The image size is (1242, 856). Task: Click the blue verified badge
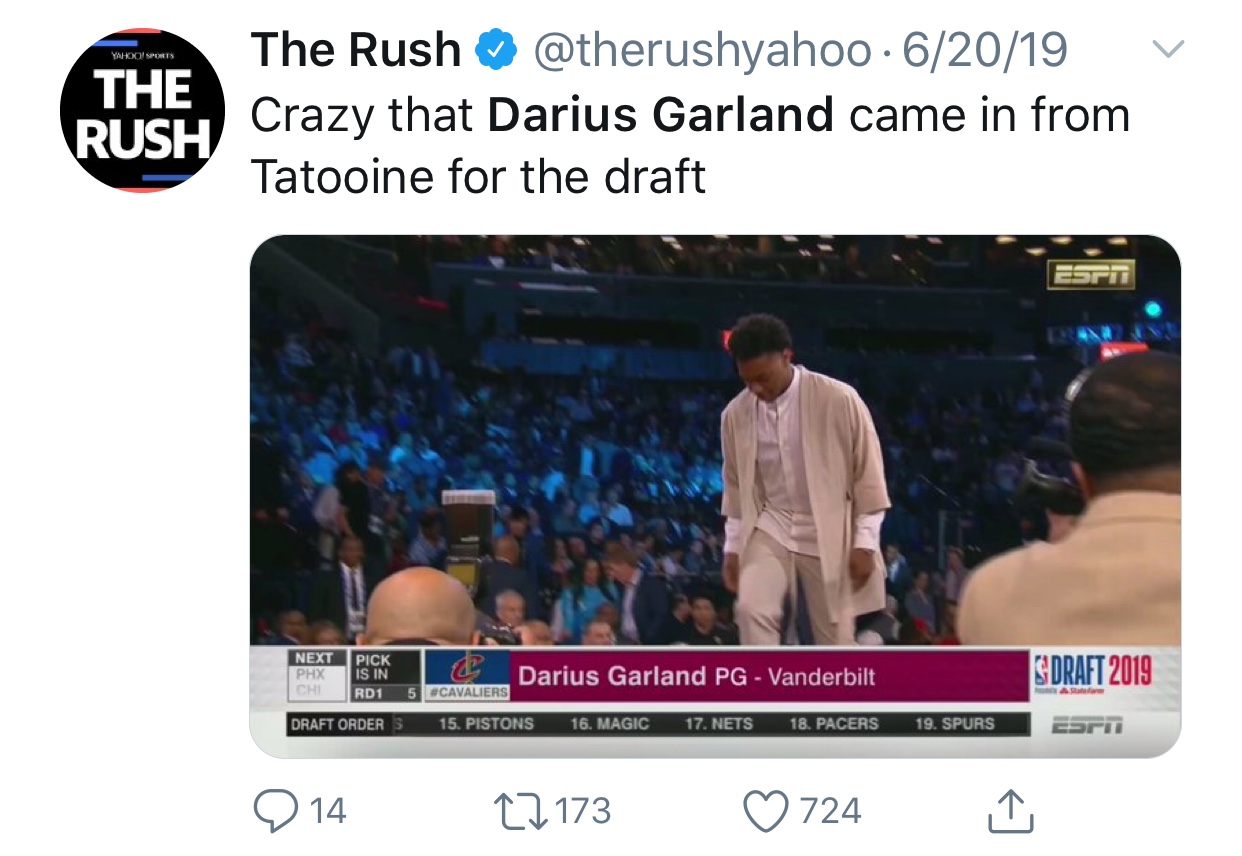click(x=497, y=51)
